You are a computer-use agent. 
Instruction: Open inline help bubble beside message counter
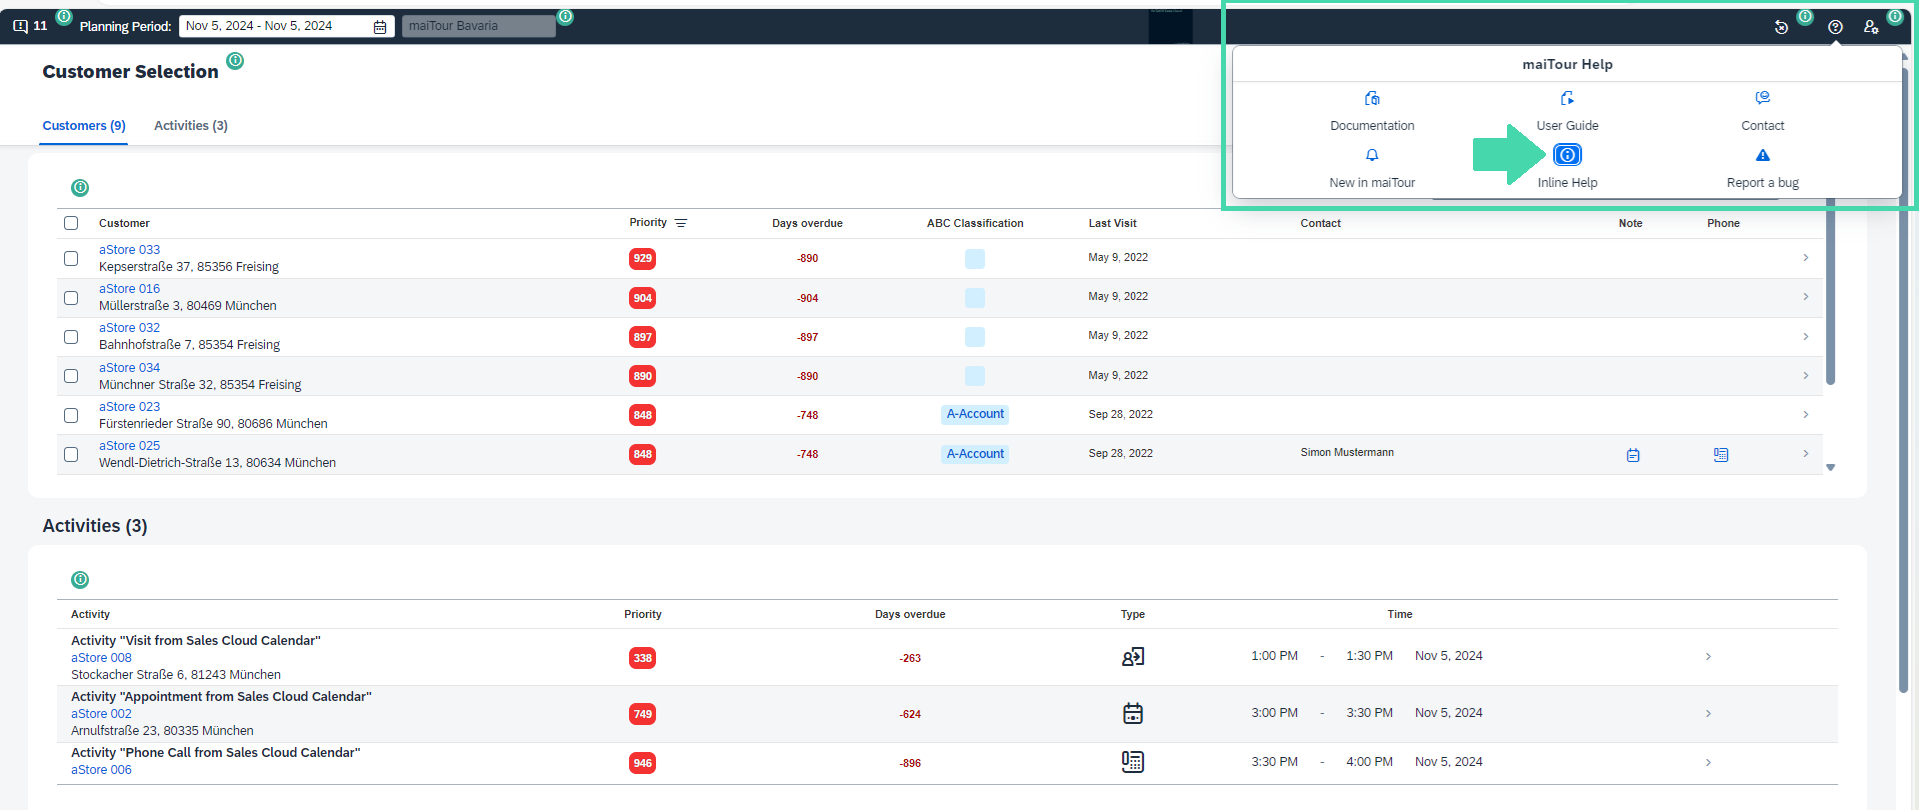click(x=64, y=17)
